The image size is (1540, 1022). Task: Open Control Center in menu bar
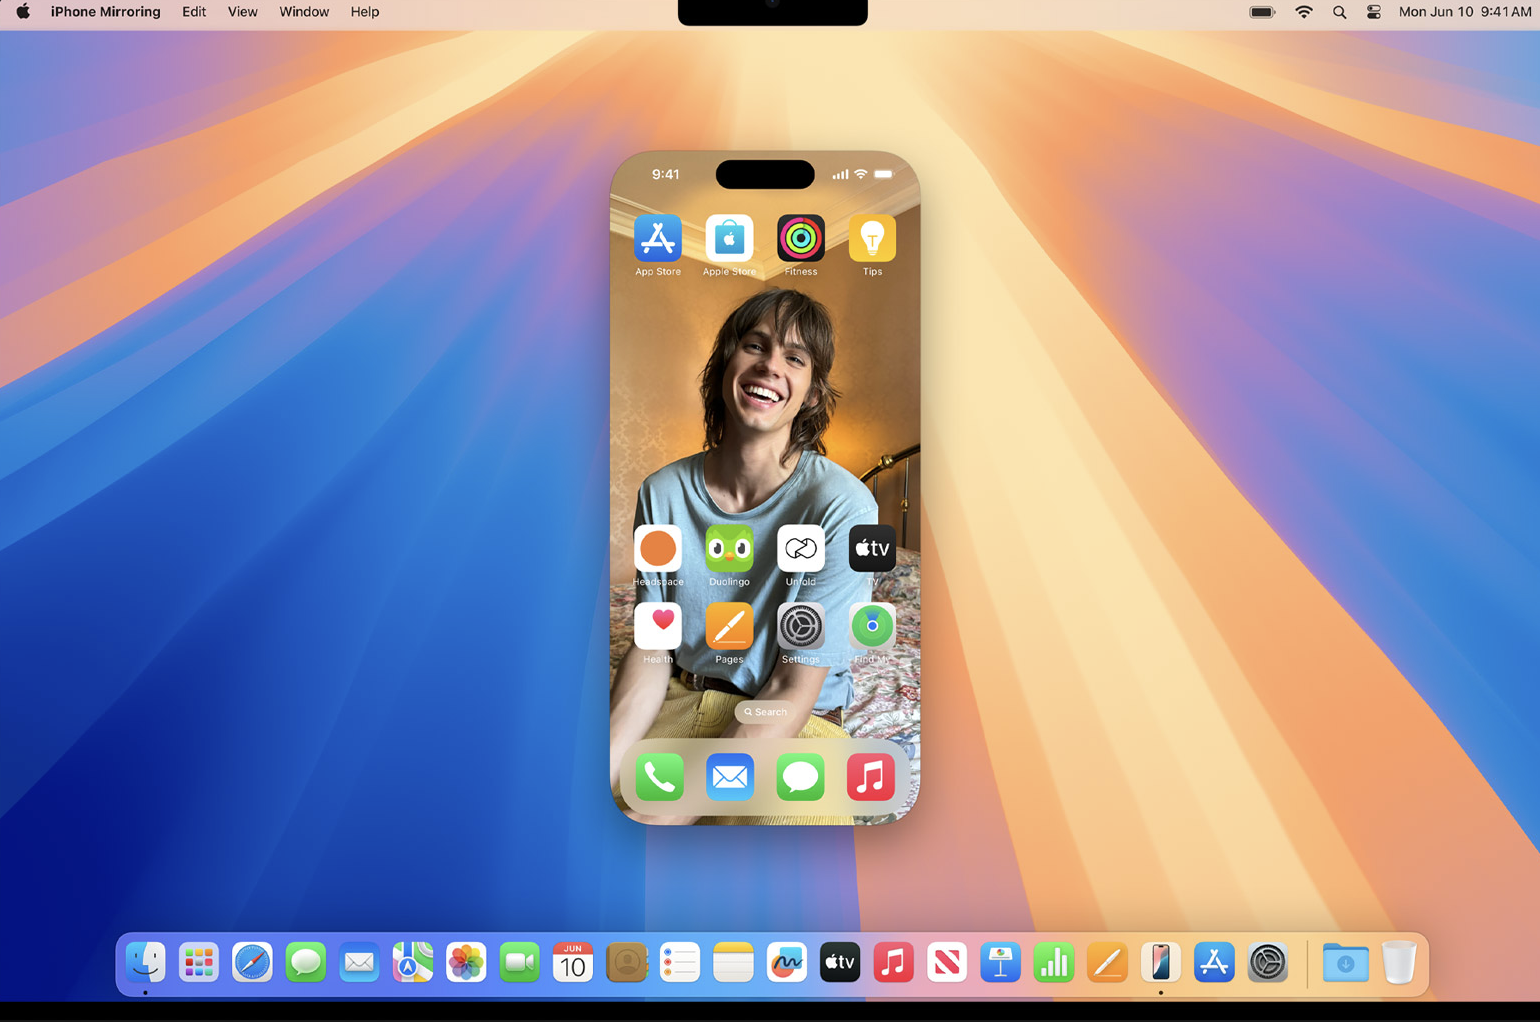tap(1374, 12)
